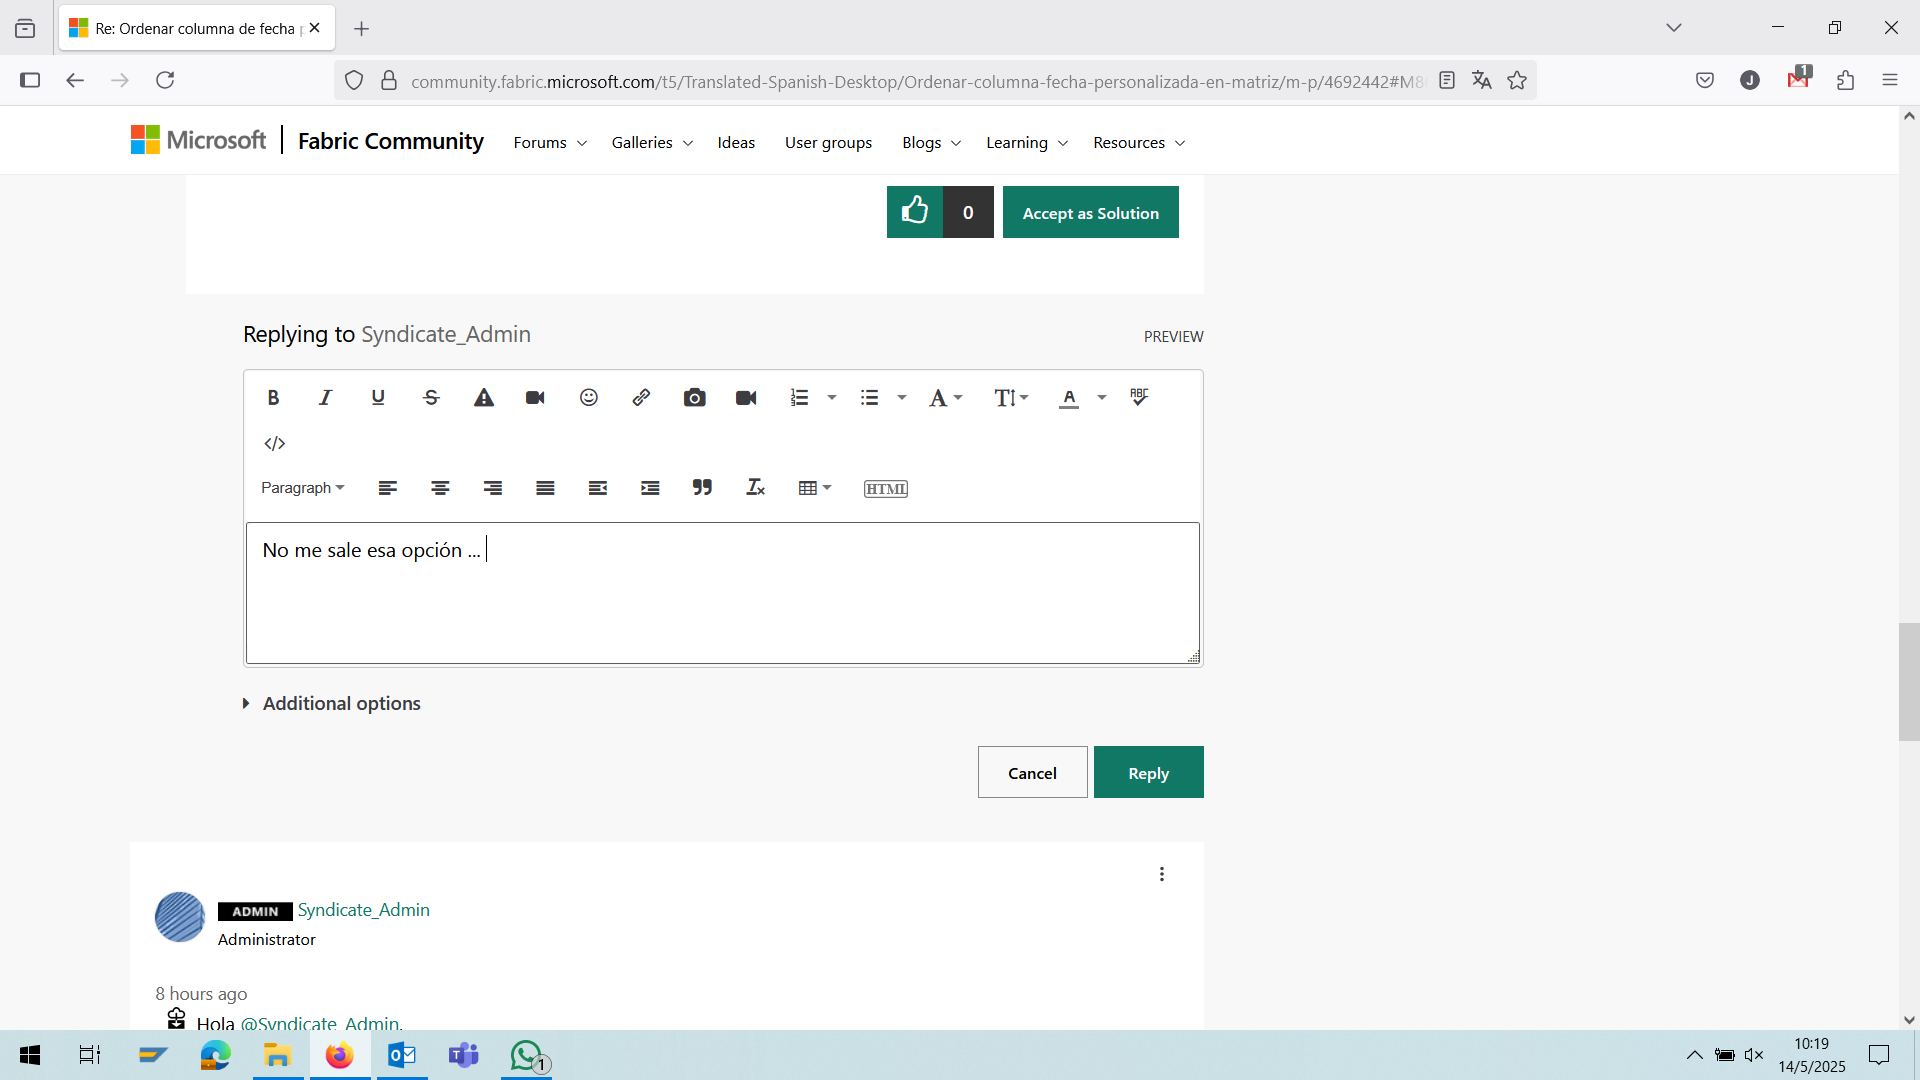Viewport: 1920px width, 1080px height.
Task: Open the Paragraph format dropdown
Action: tap(302, 488)
